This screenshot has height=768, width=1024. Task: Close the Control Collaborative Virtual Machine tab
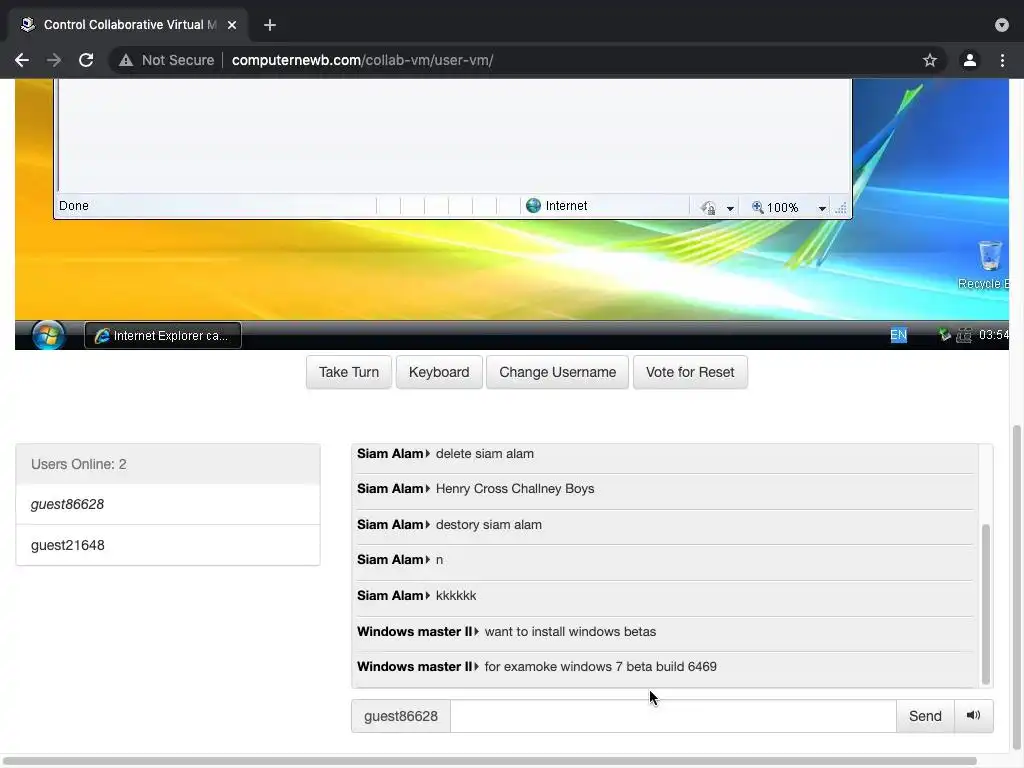pyautogui.click(x=232, y=25)
